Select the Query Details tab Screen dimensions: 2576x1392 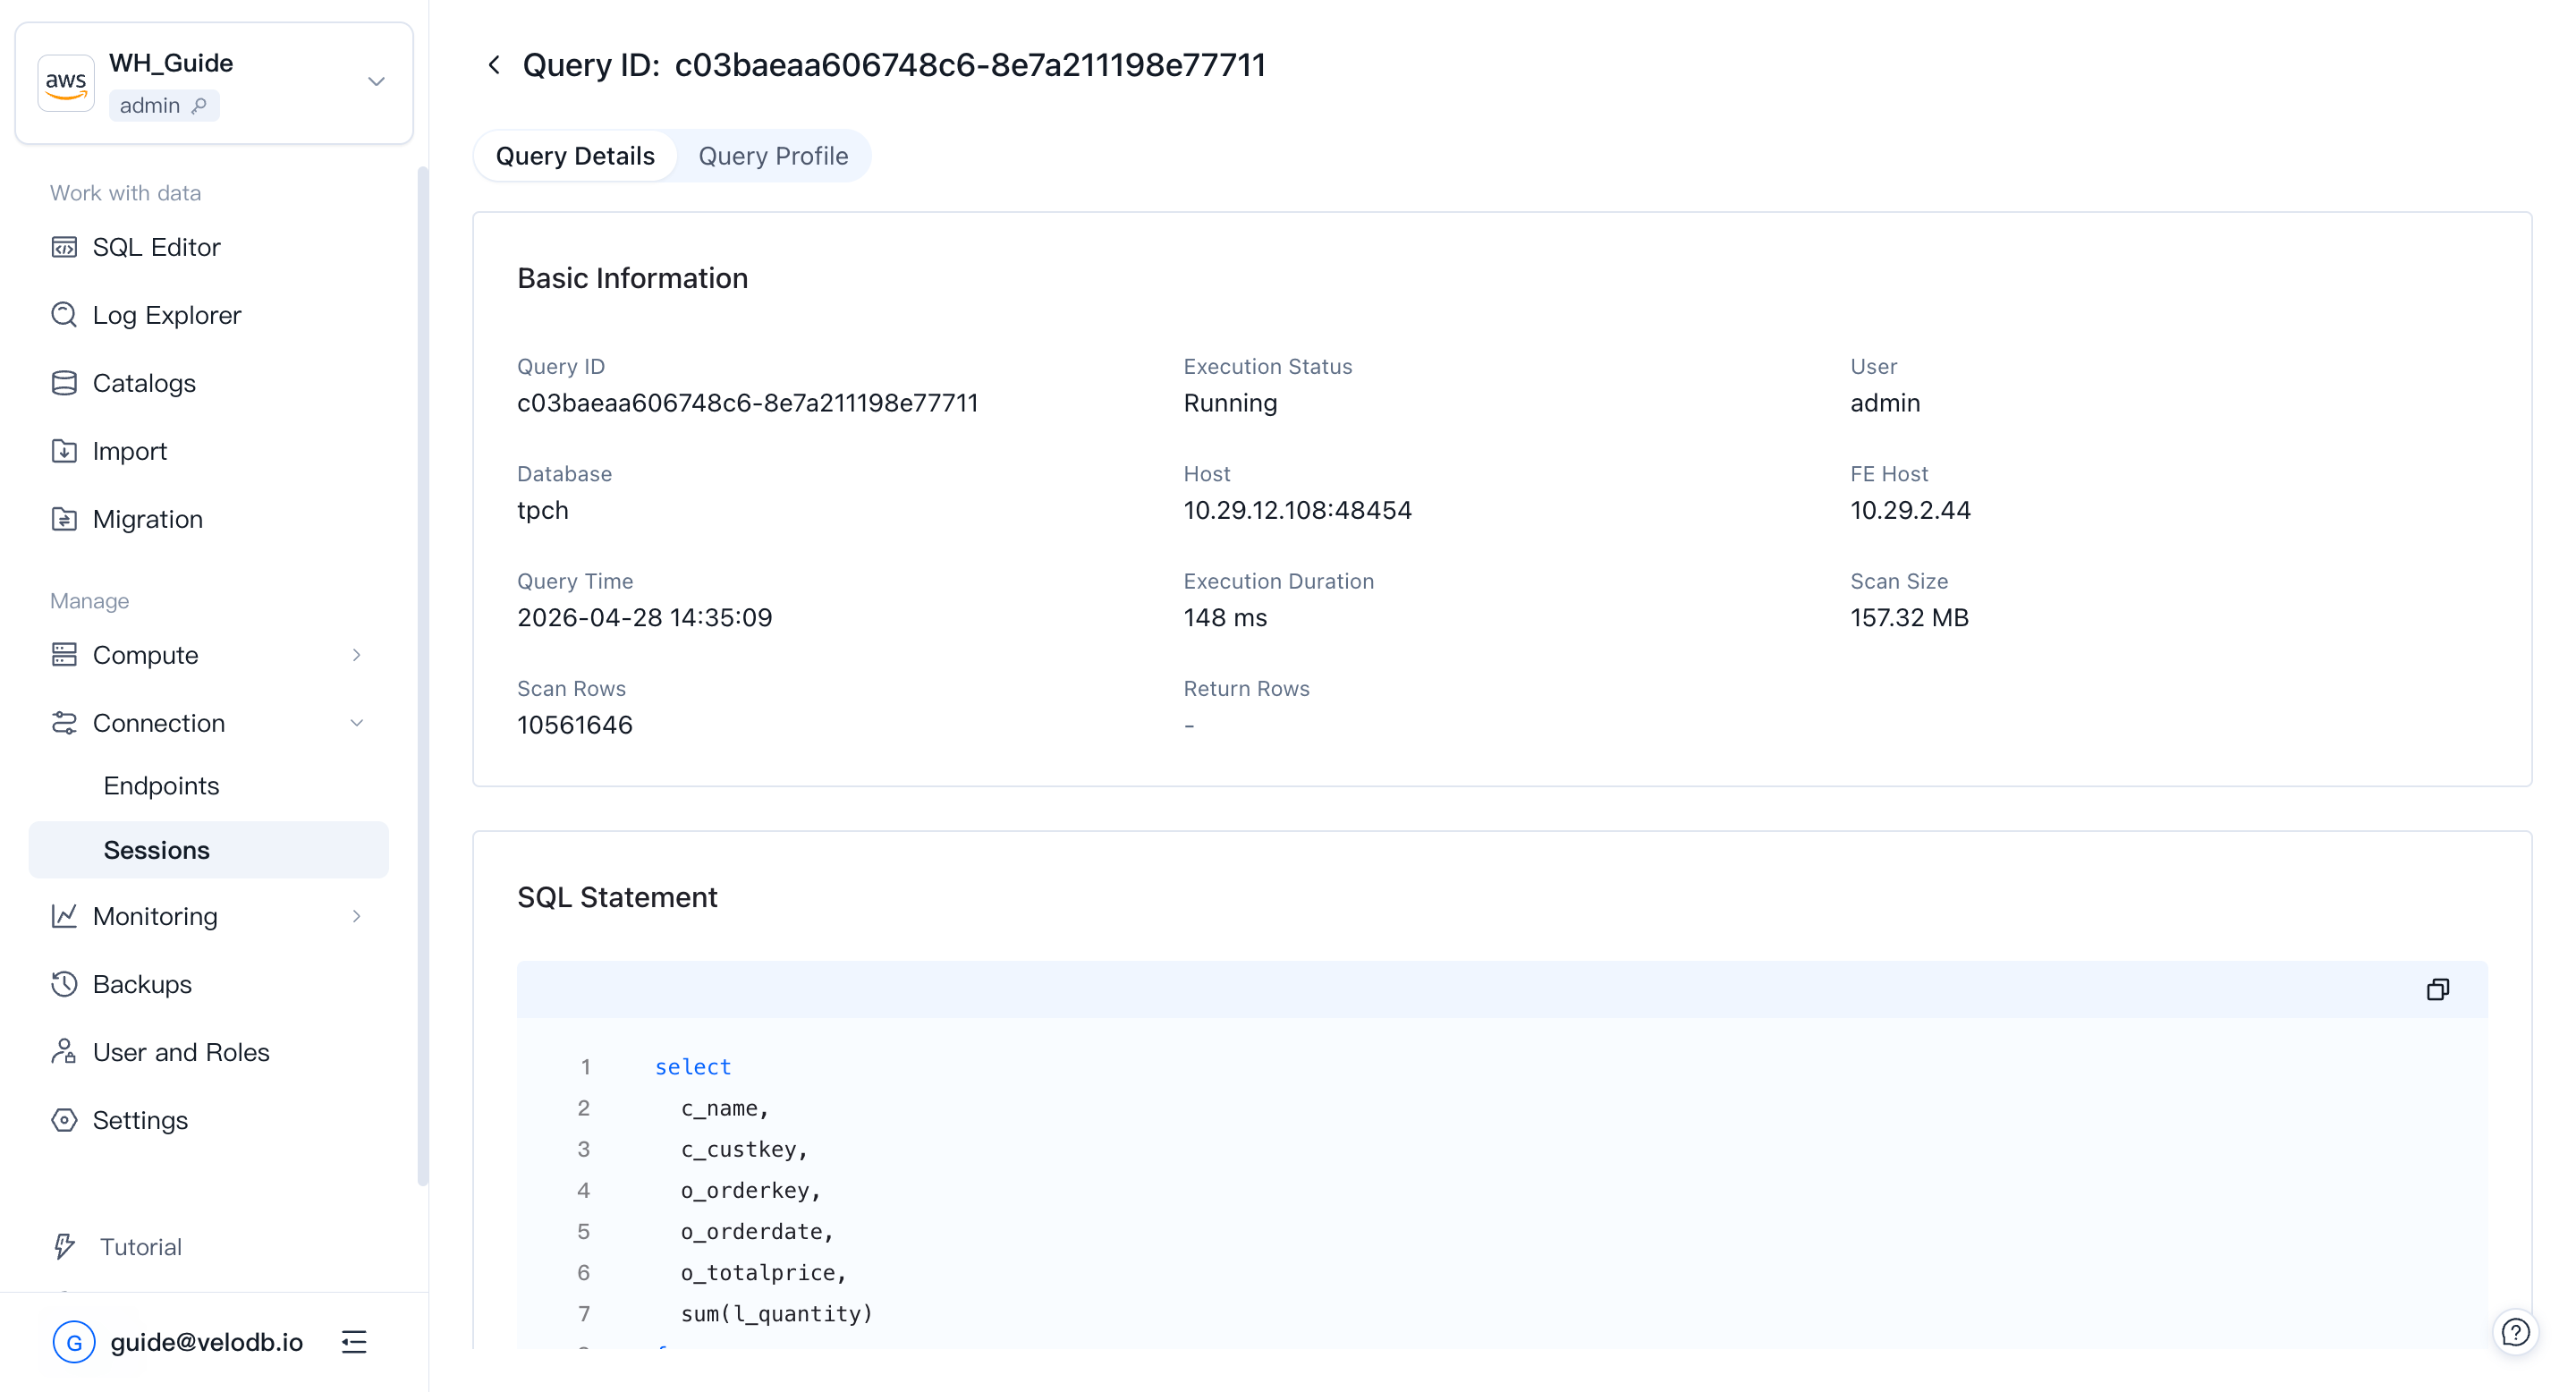click(x=575, y=156)
